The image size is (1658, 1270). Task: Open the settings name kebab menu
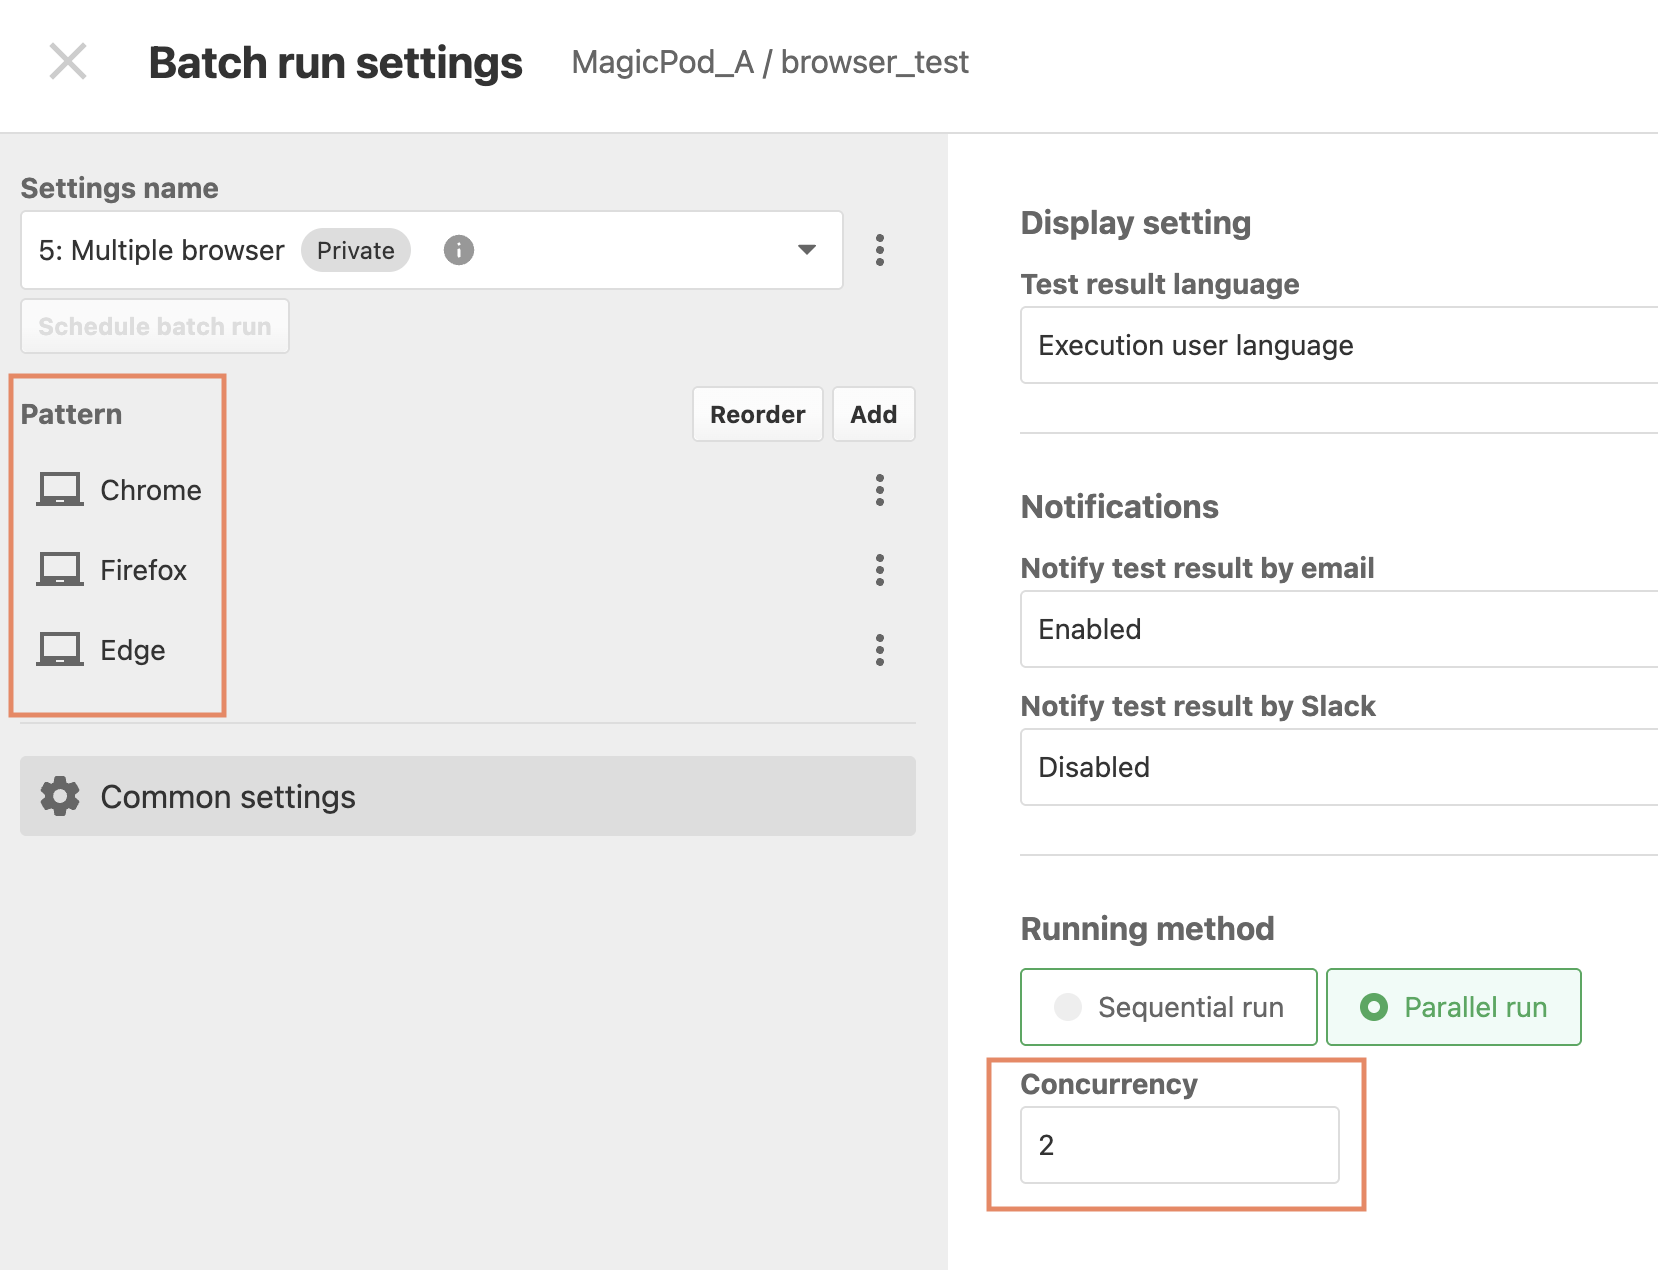(x=880, y=250)
